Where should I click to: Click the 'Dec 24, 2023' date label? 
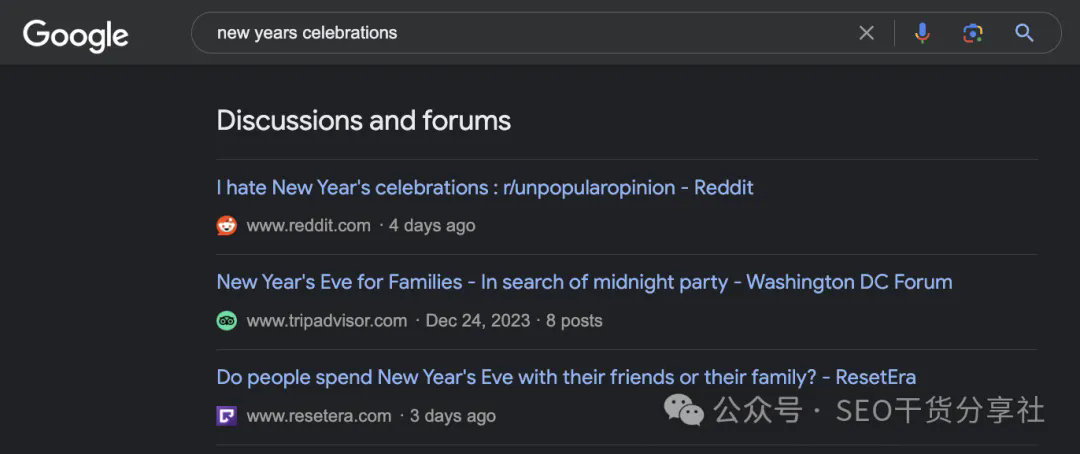point(478,320)
